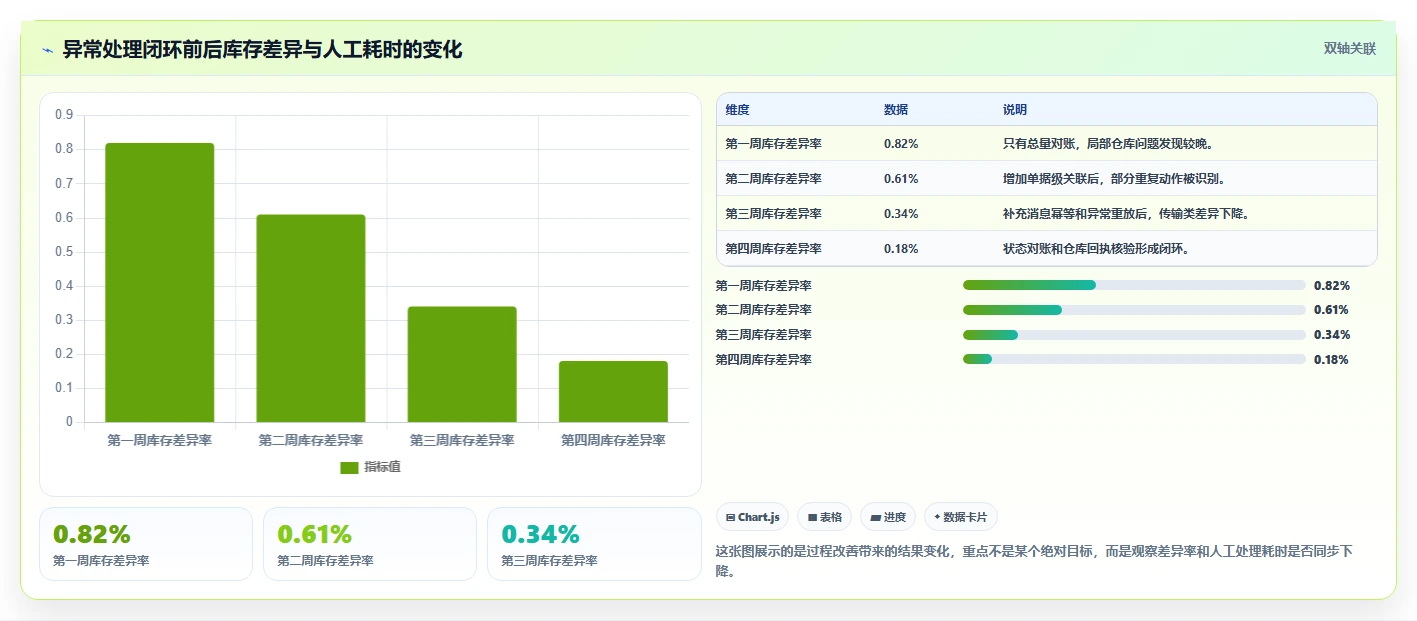Click the title 异常处理闭环前后库存差异与人工耗时的变化

point(262,49)
